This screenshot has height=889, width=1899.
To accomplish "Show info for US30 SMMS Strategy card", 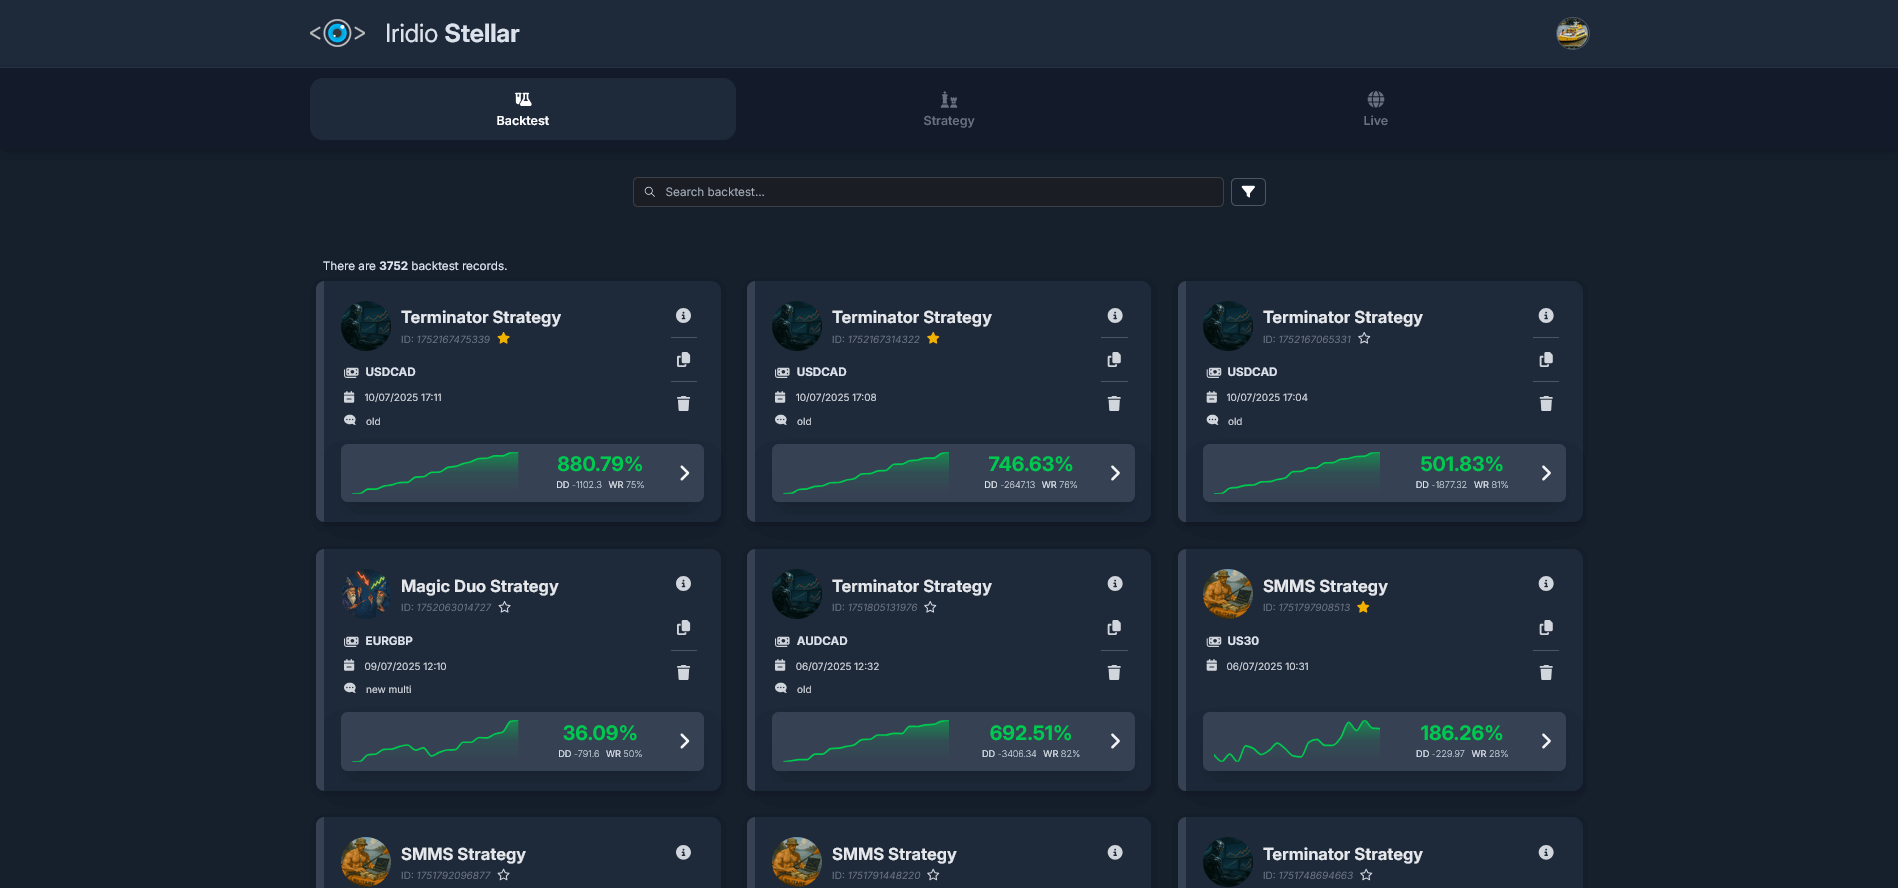I will (x=1546, y=584).
